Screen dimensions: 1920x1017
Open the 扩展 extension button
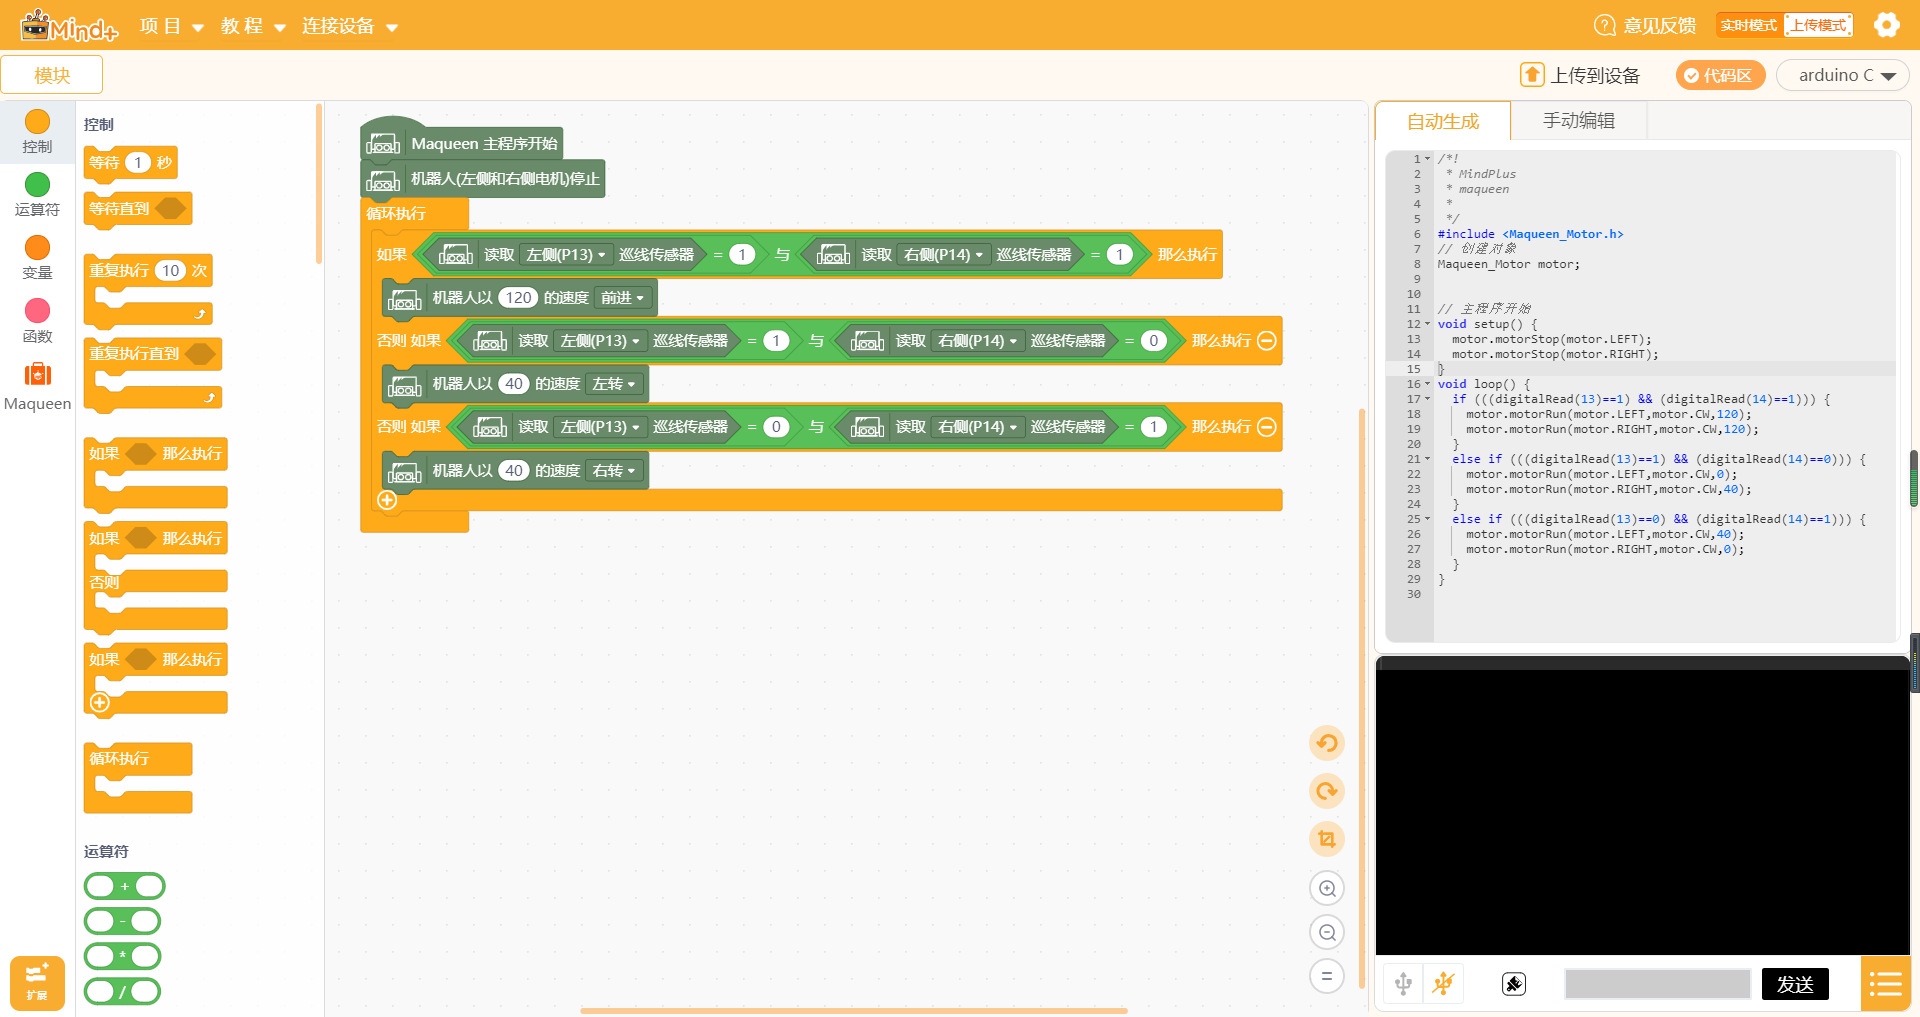37,983
